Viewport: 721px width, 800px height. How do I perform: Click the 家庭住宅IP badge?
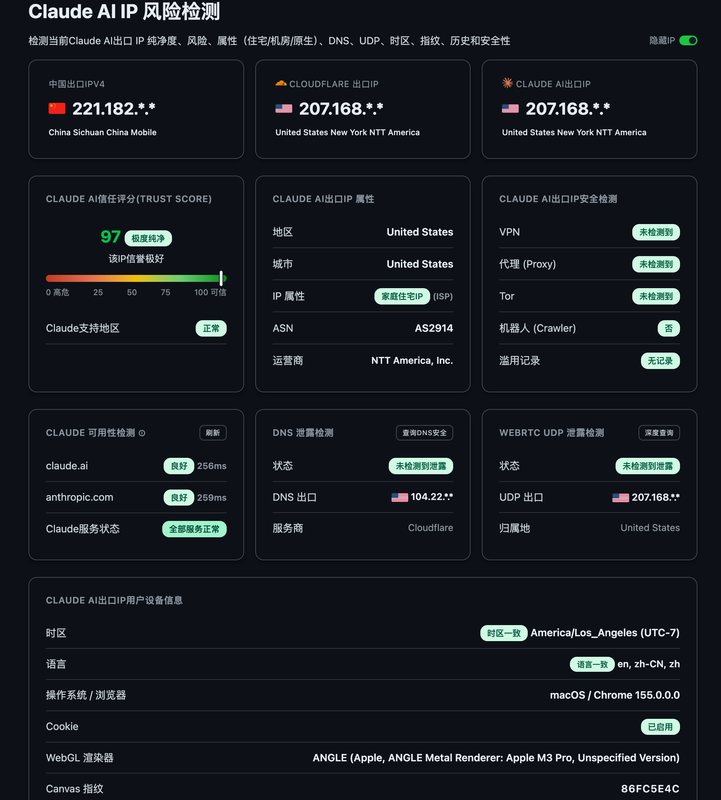coord(402,296)
